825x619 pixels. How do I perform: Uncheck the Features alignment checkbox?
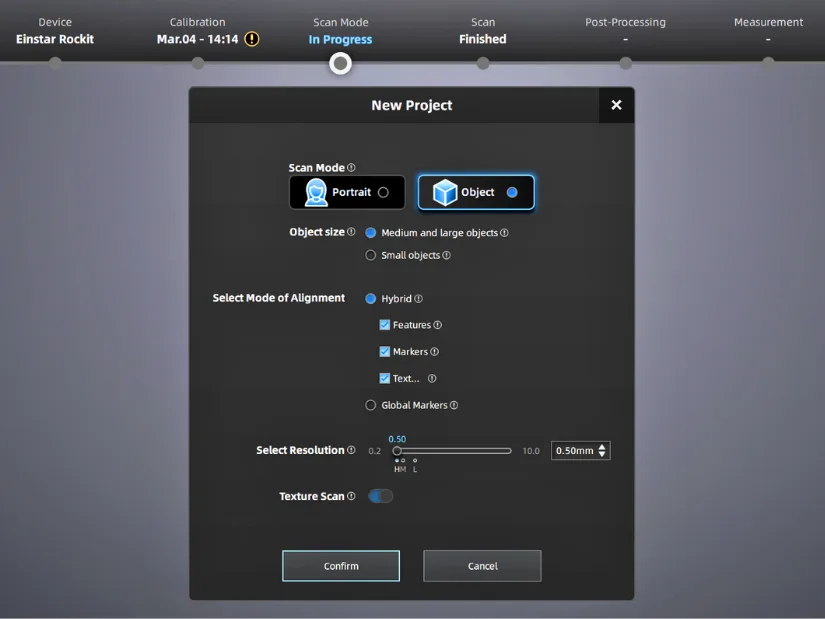(385, 324)
